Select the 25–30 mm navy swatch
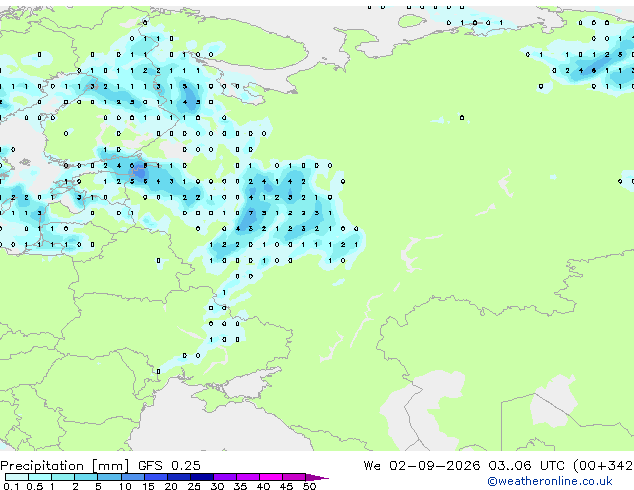The image size is (634, 490). [202, 477]
